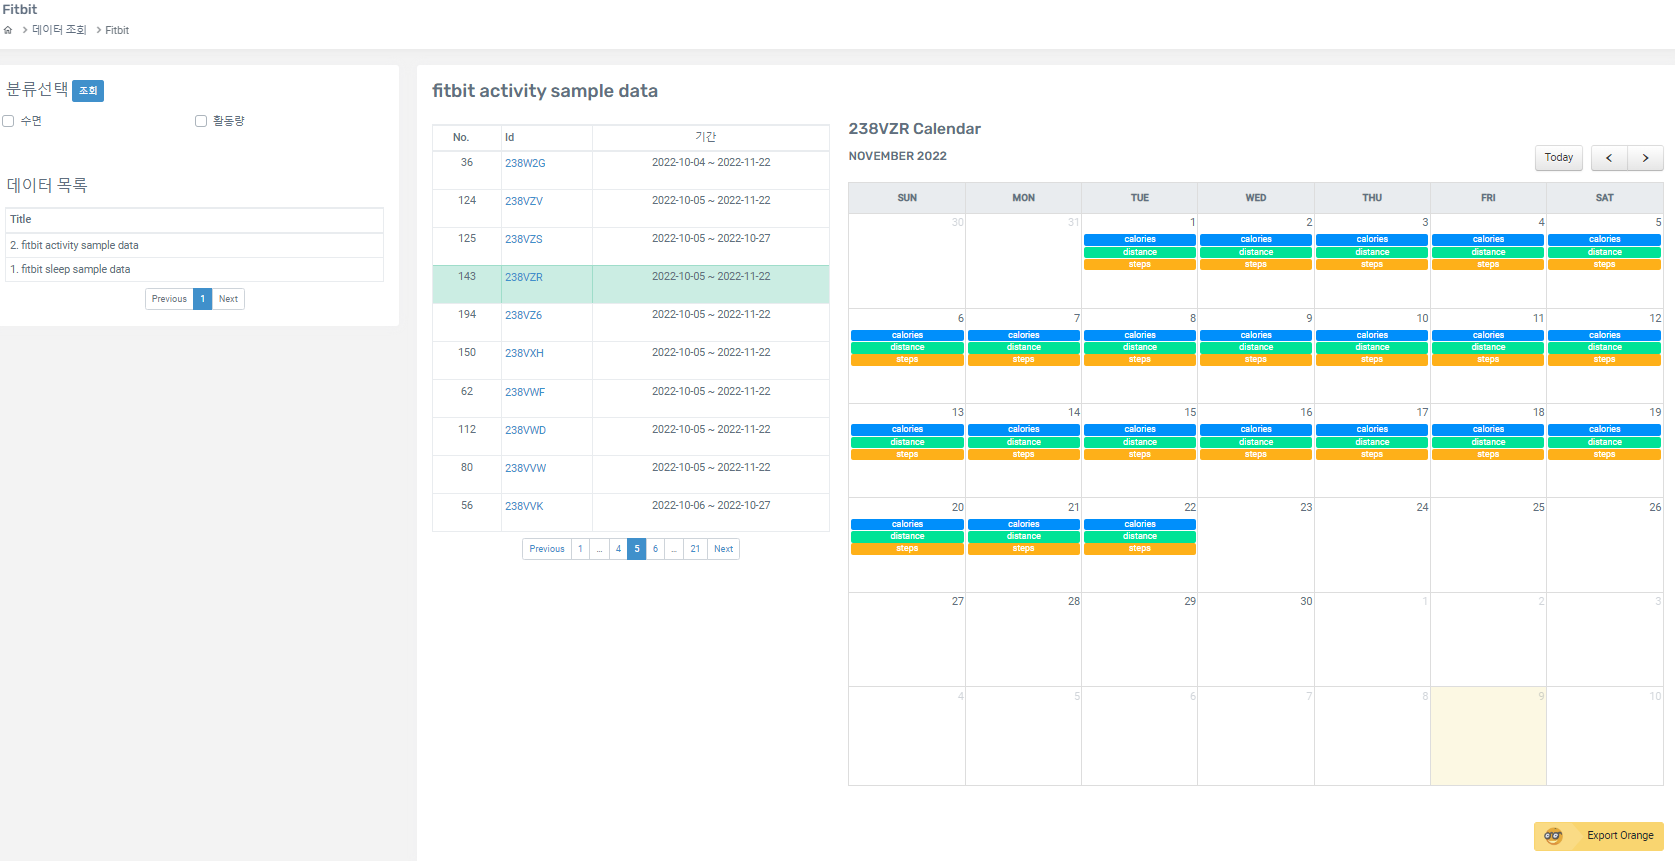
Task: Sort by Id column header
Action: 546,137
